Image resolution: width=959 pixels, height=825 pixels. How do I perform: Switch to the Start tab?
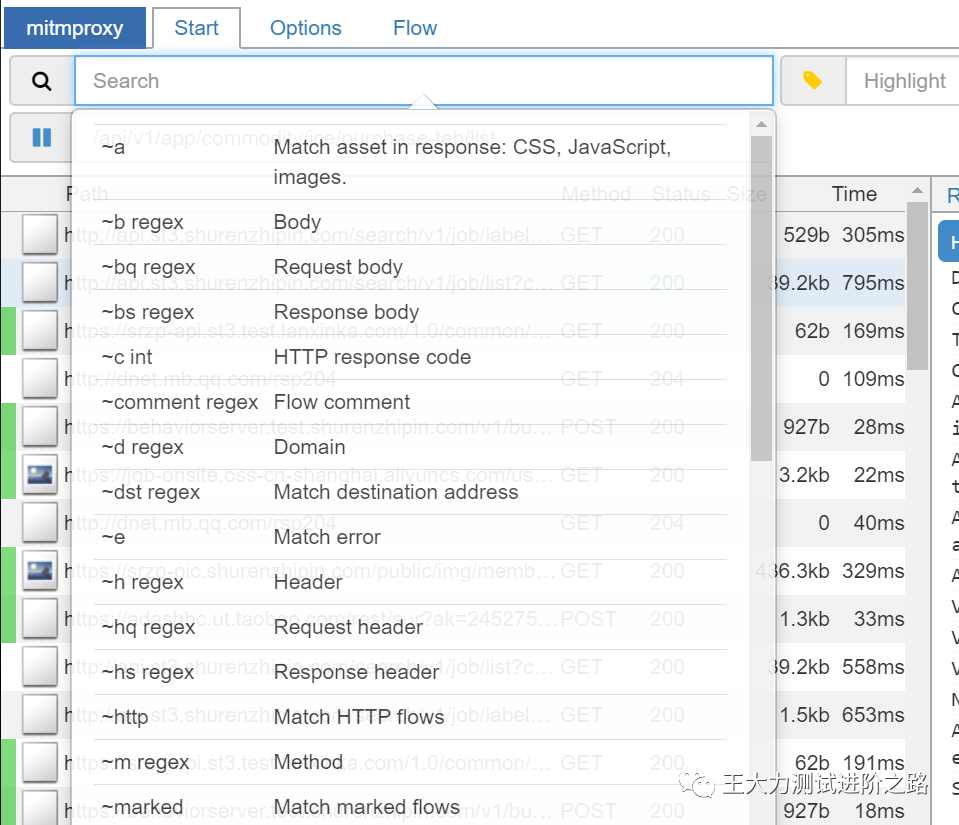[196, 28]
